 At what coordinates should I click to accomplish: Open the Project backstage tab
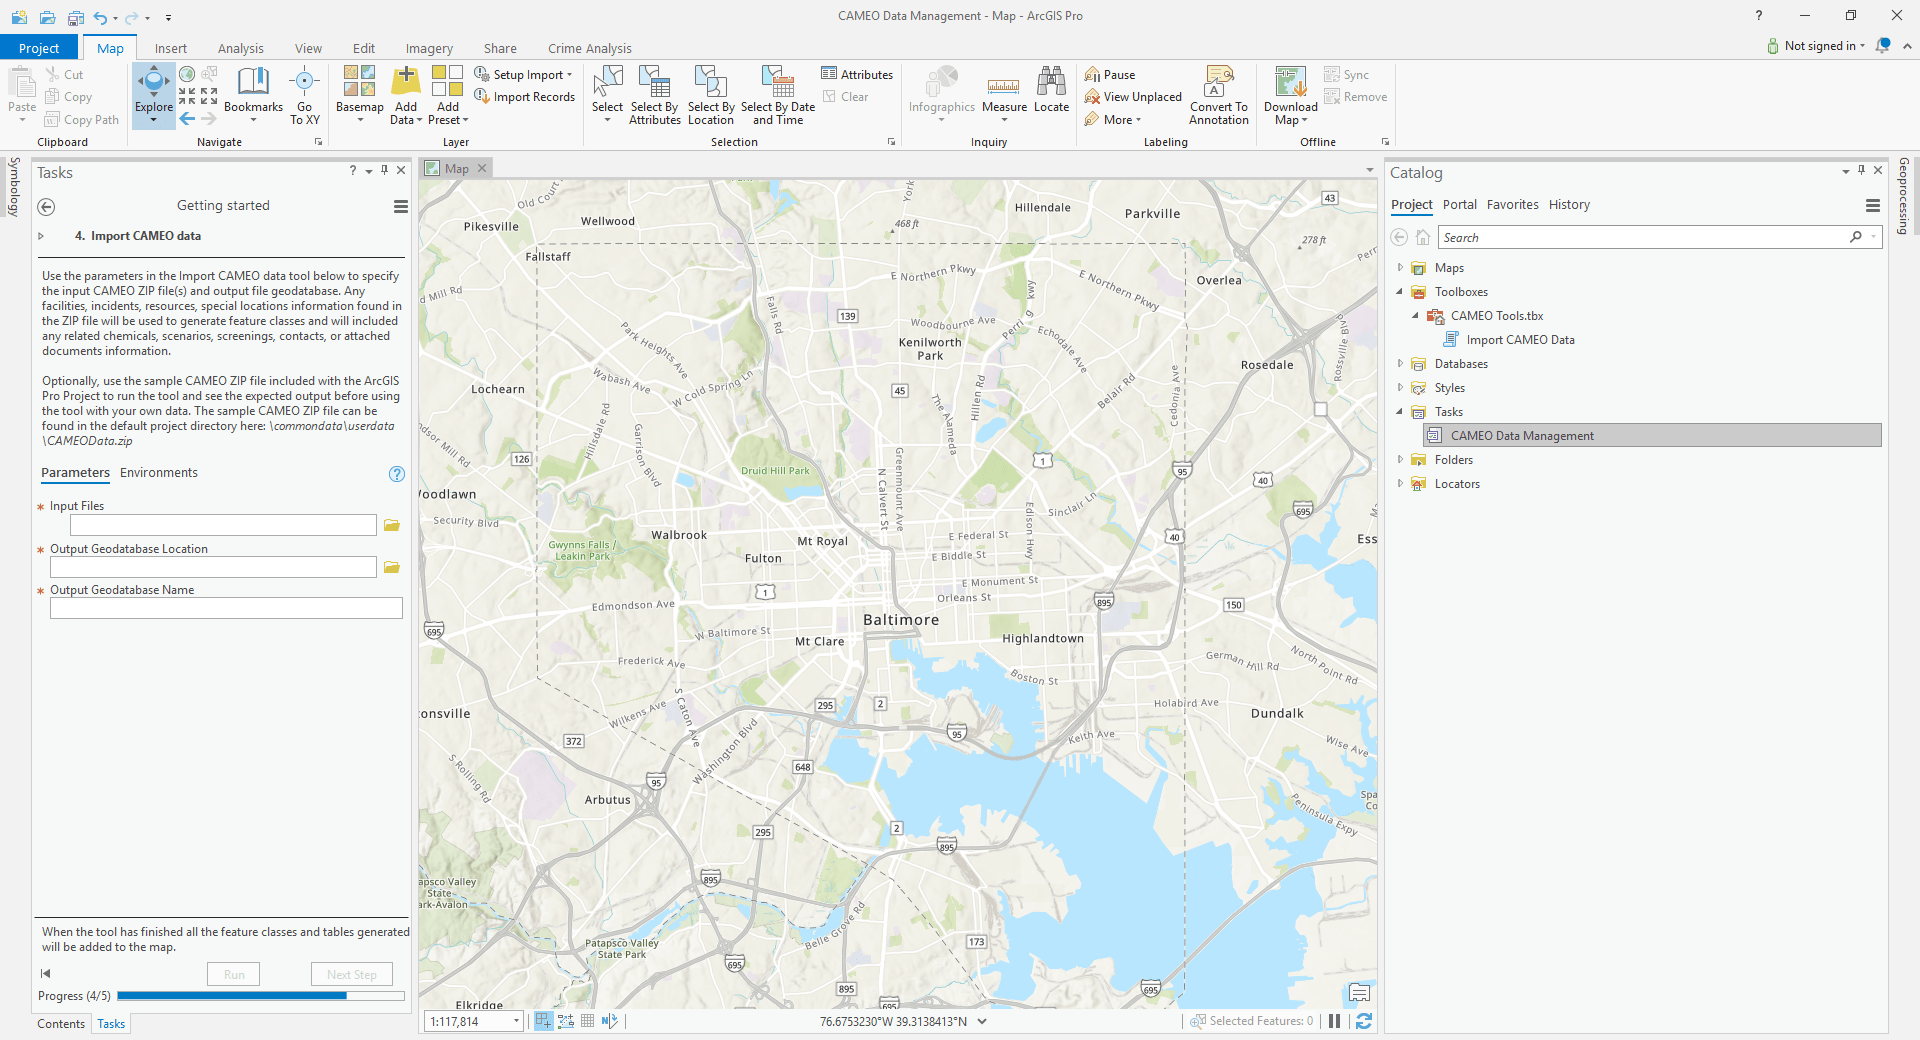coord(39,48)
